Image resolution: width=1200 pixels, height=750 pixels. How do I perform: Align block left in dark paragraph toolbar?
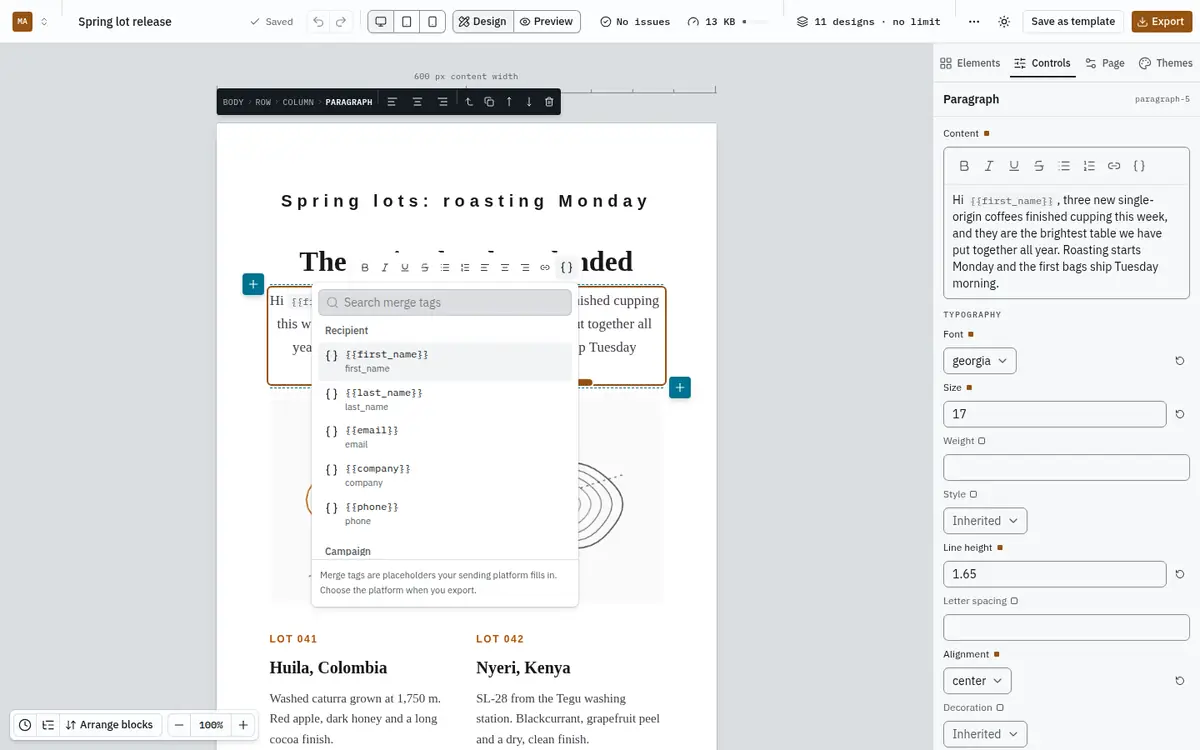coord(392,102)
